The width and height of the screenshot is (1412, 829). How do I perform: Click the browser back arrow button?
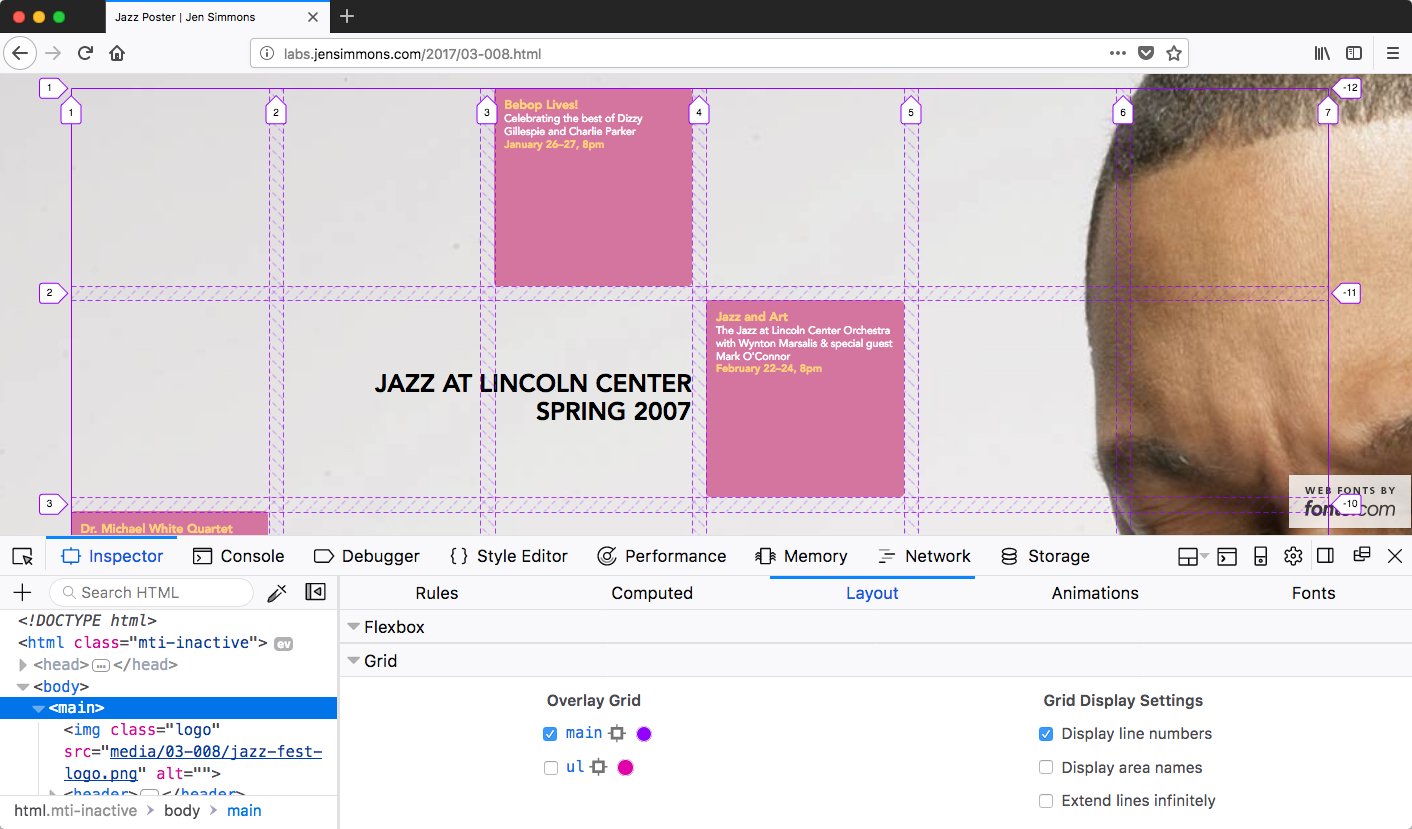[x=21, y=53]
